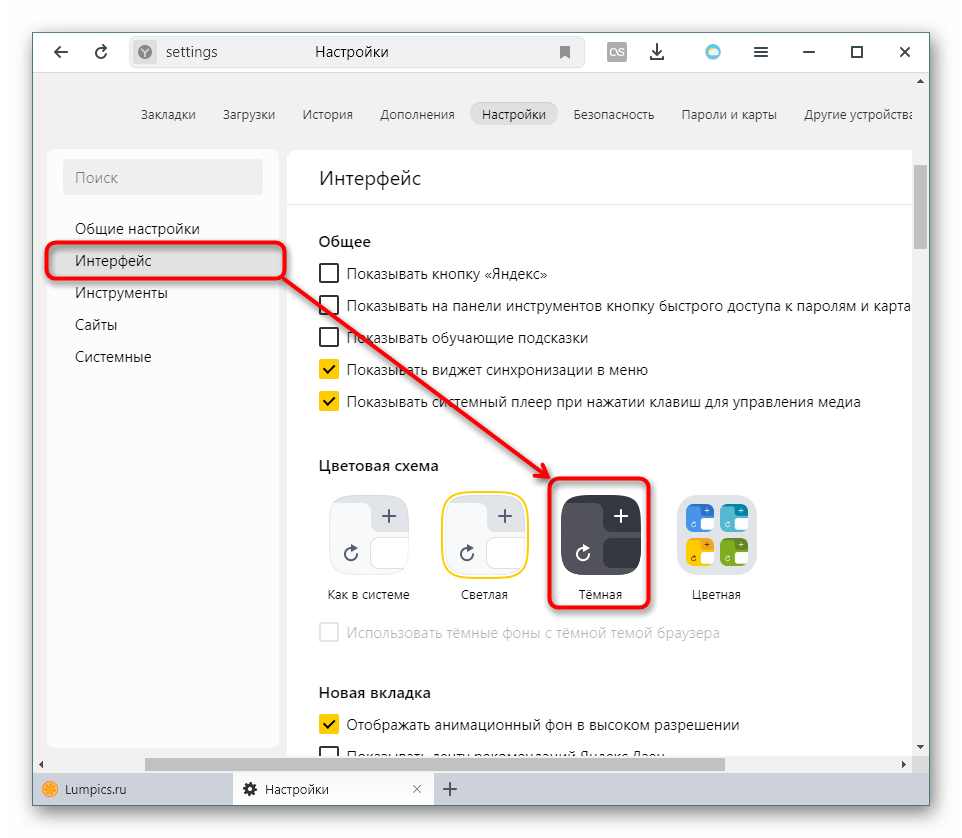
Task: Open downloads via the download arrow icon
Action: [657, 52]
